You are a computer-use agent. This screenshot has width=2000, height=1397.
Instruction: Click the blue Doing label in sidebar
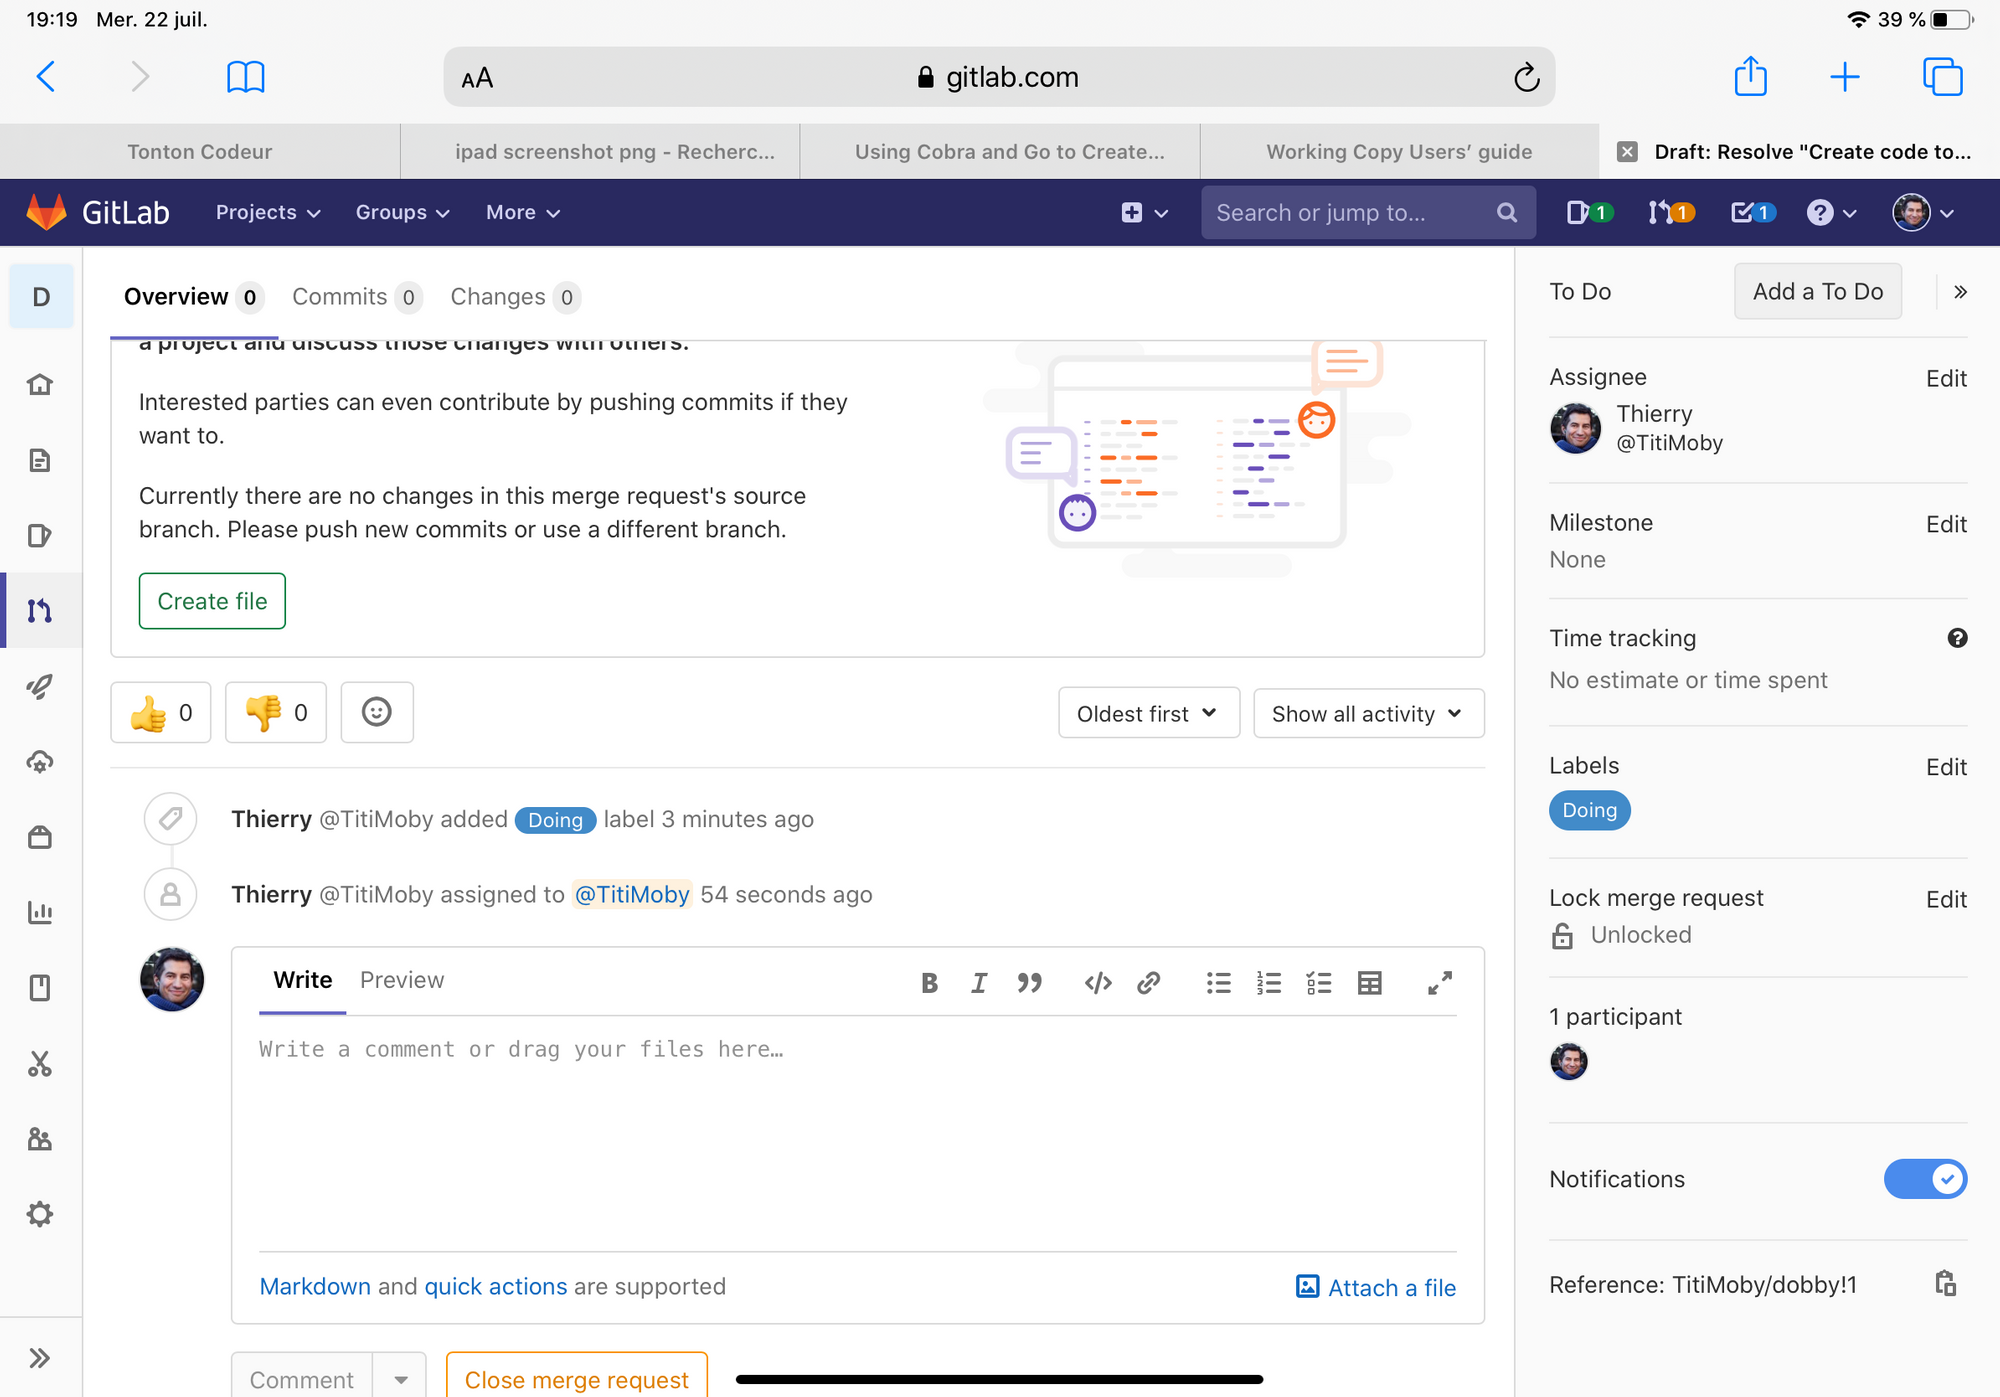pos(1589,810)
